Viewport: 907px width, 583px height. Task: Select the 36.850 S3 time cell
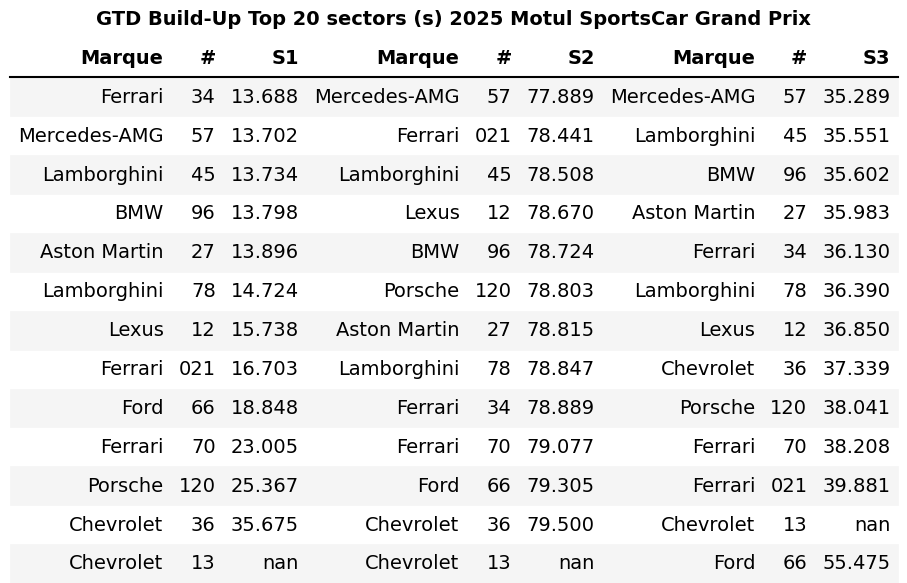(x=856, y=330)
